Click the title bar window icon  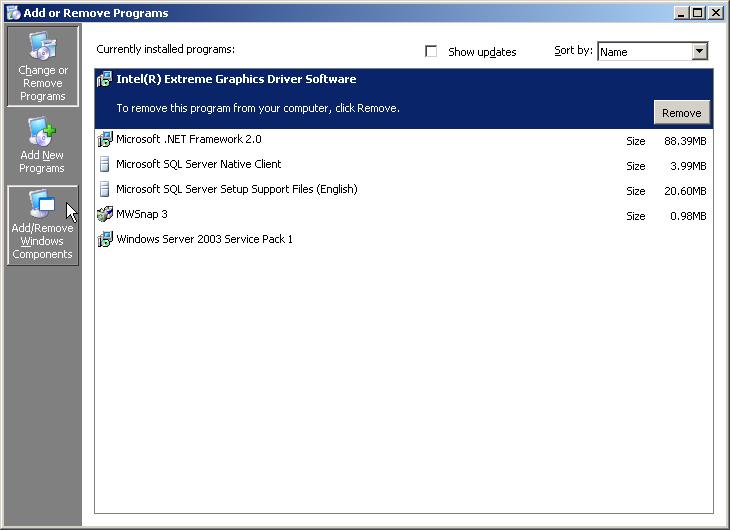[x=13, y=13]
